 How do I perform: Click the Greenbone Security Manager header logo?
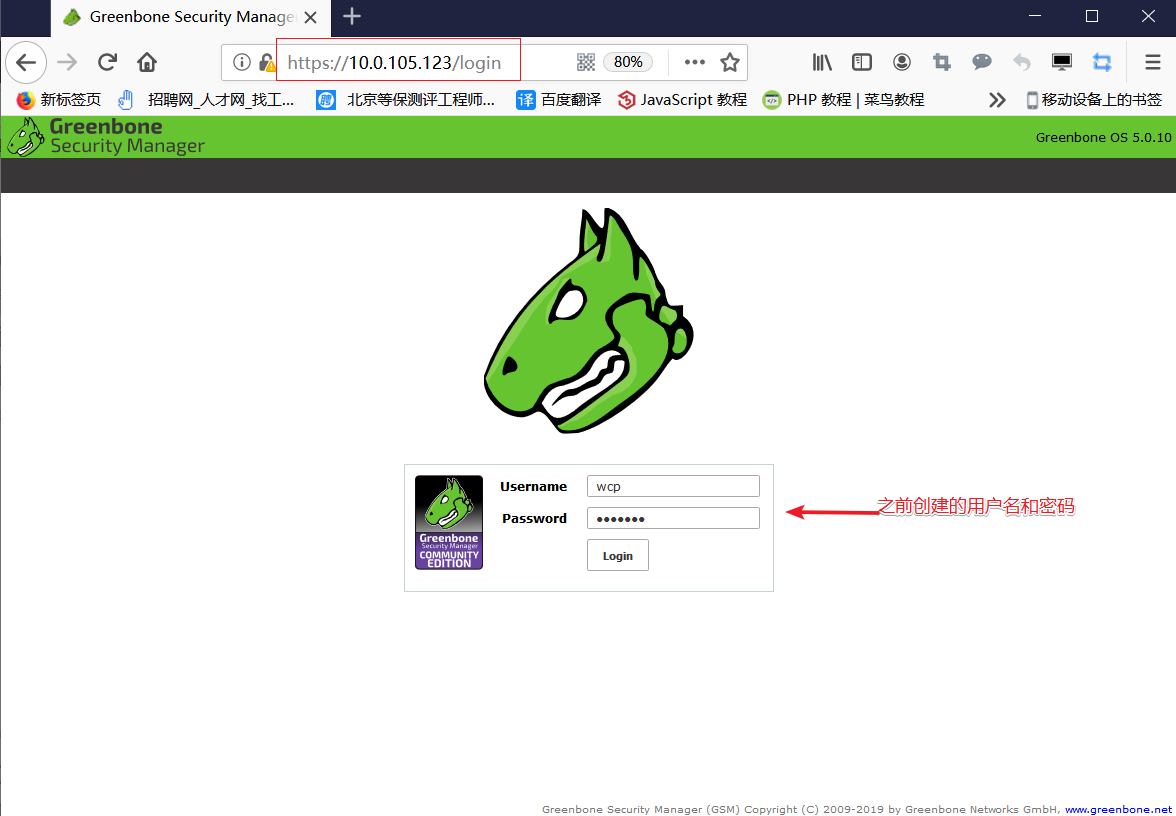pyautogui.click(x=106, y=136)
